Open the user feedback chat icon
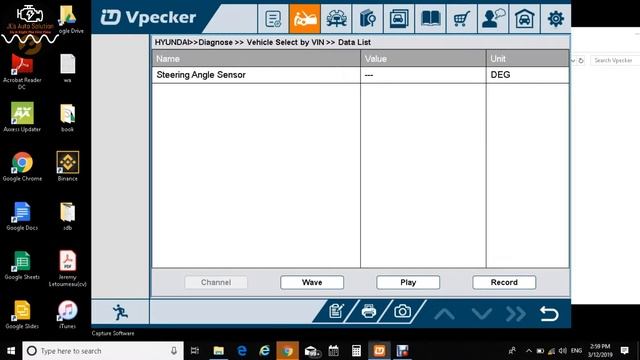This screenshot has width=640, height=360. [493, 19]
